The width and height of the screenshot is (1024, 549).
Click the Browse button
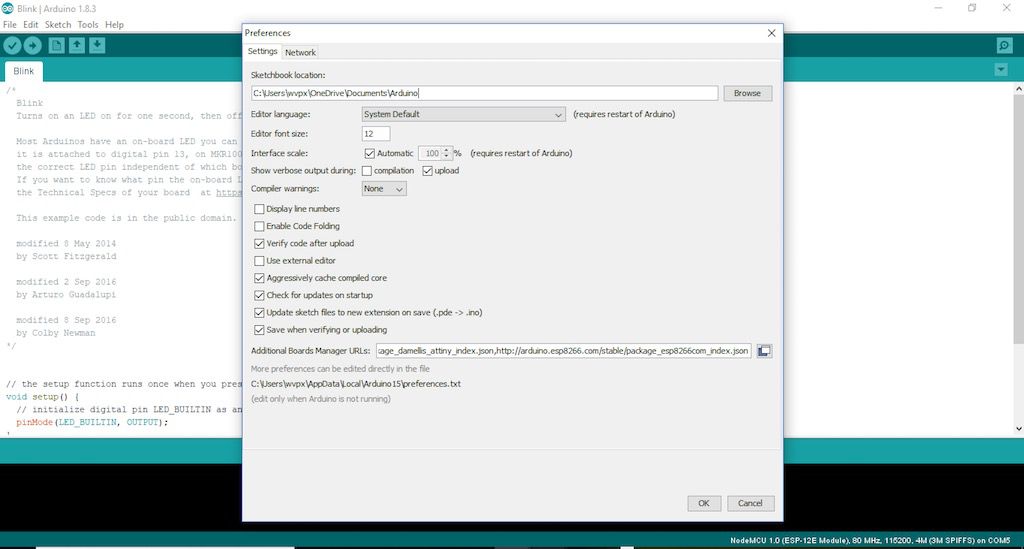click(747, 93)
